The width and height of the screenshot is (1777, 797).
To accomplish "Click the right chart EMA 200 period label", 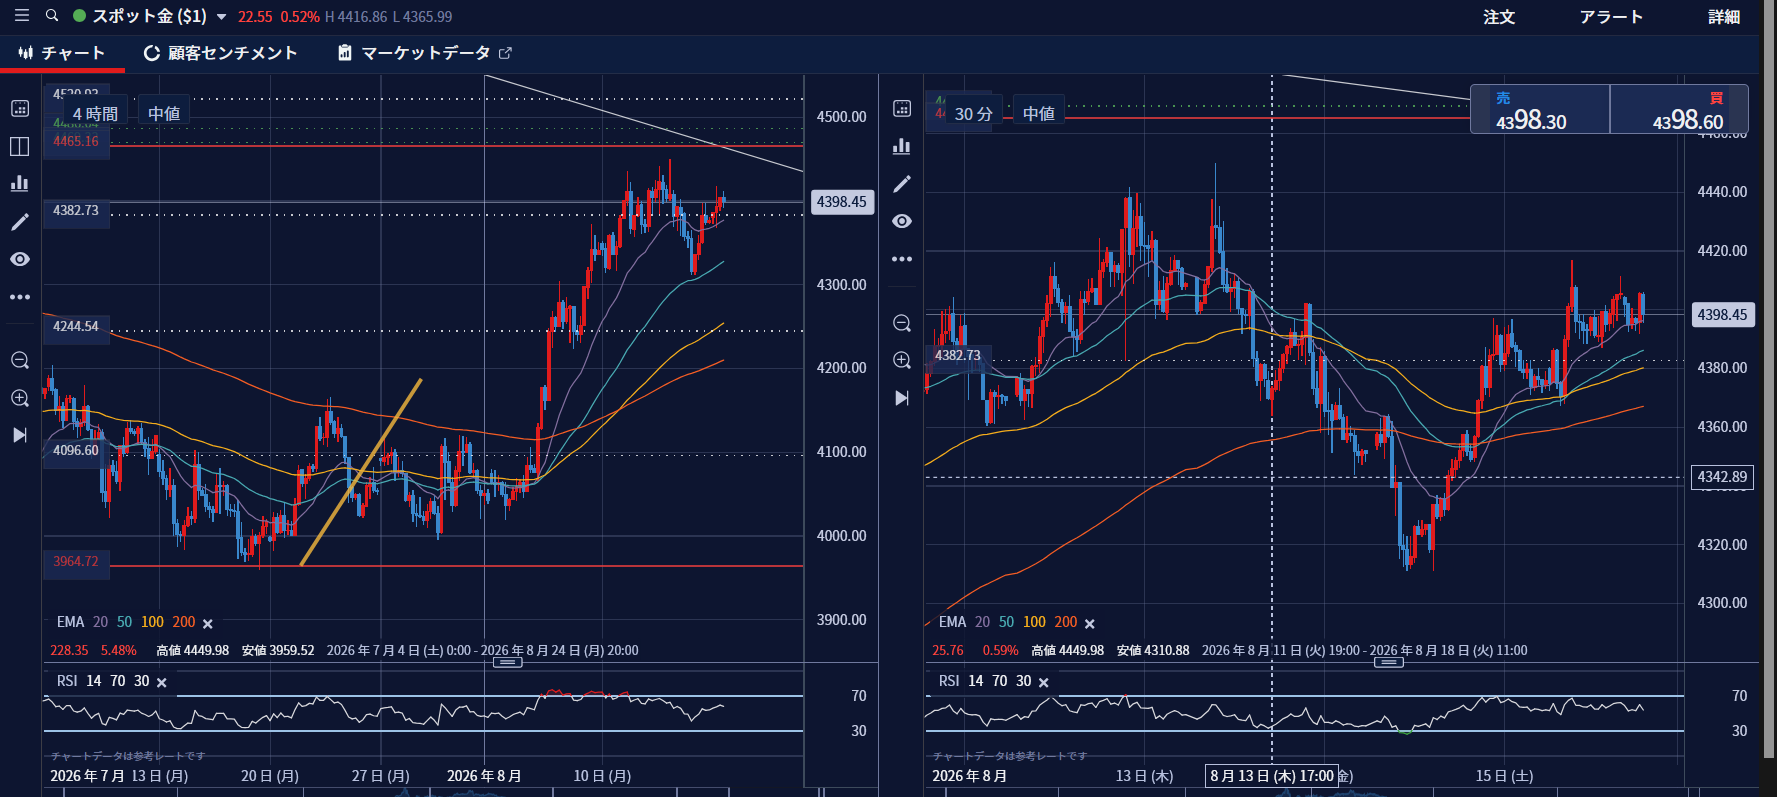I will [1066, 622].
